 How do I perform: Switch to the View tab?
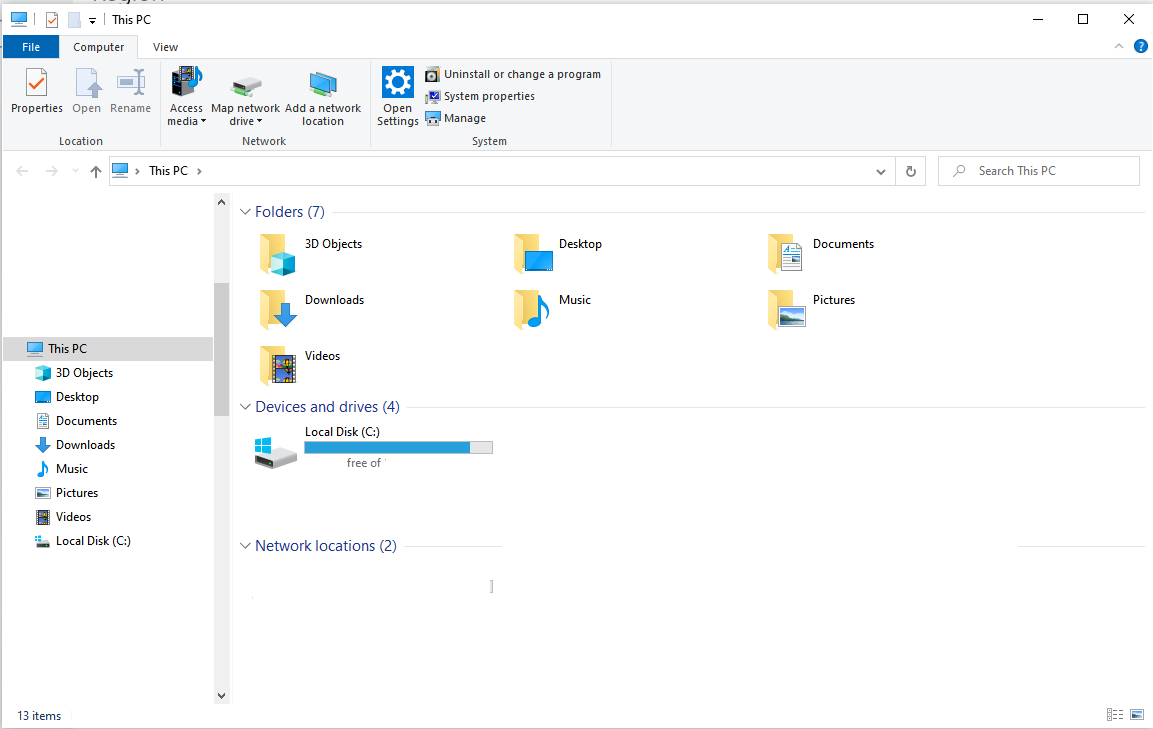(x=164, y=46)
